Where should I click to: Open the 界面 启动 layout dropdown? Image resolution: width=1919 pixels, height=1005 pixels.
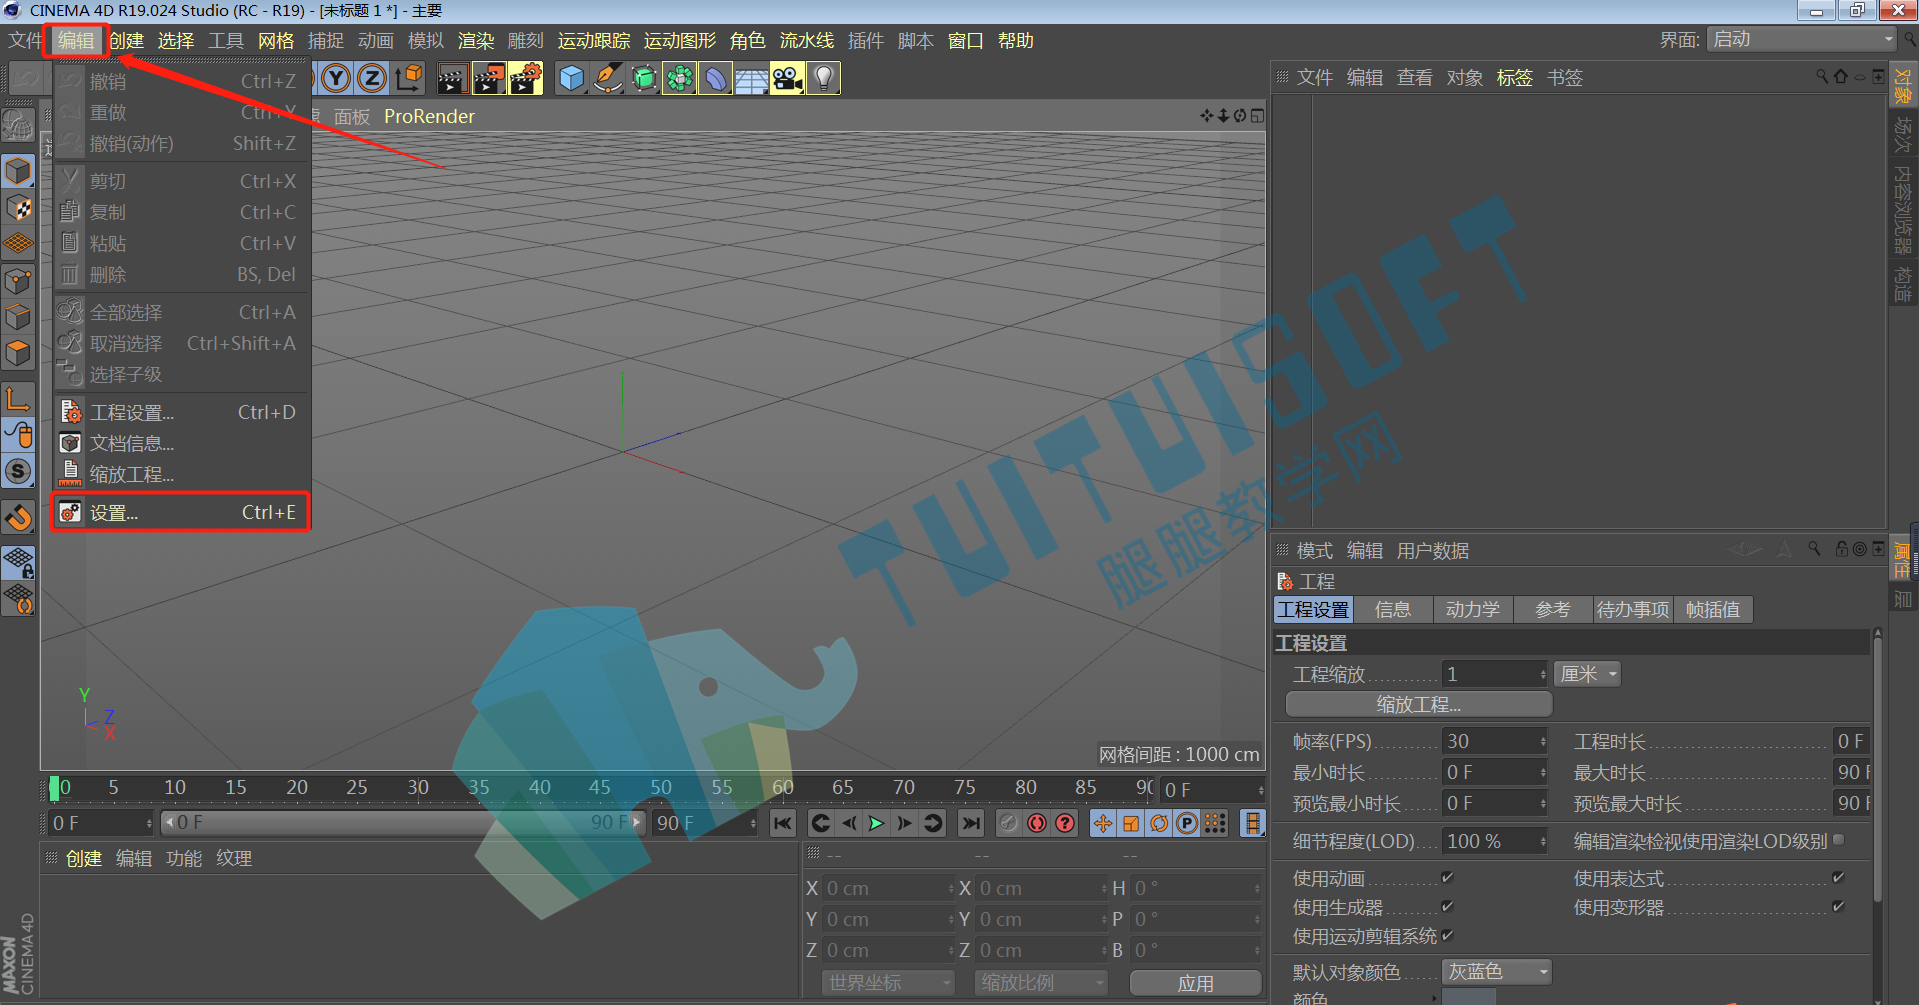[x=1802, y=39]
